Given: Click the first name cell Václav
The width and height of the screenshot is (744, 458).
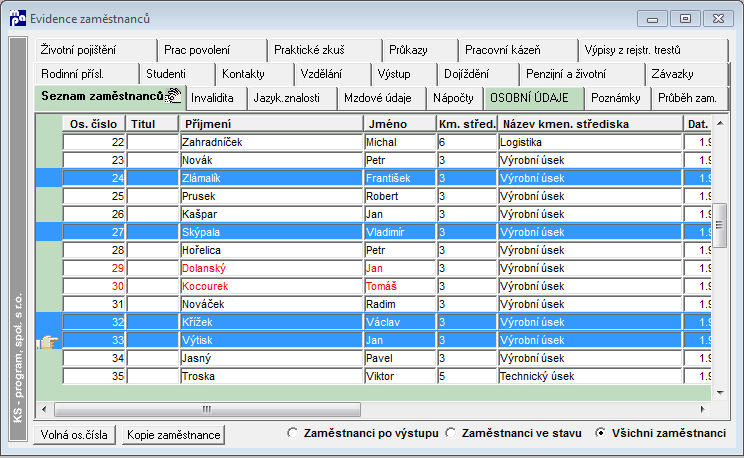Looking at the screenshot, I should tap(400, 323).
